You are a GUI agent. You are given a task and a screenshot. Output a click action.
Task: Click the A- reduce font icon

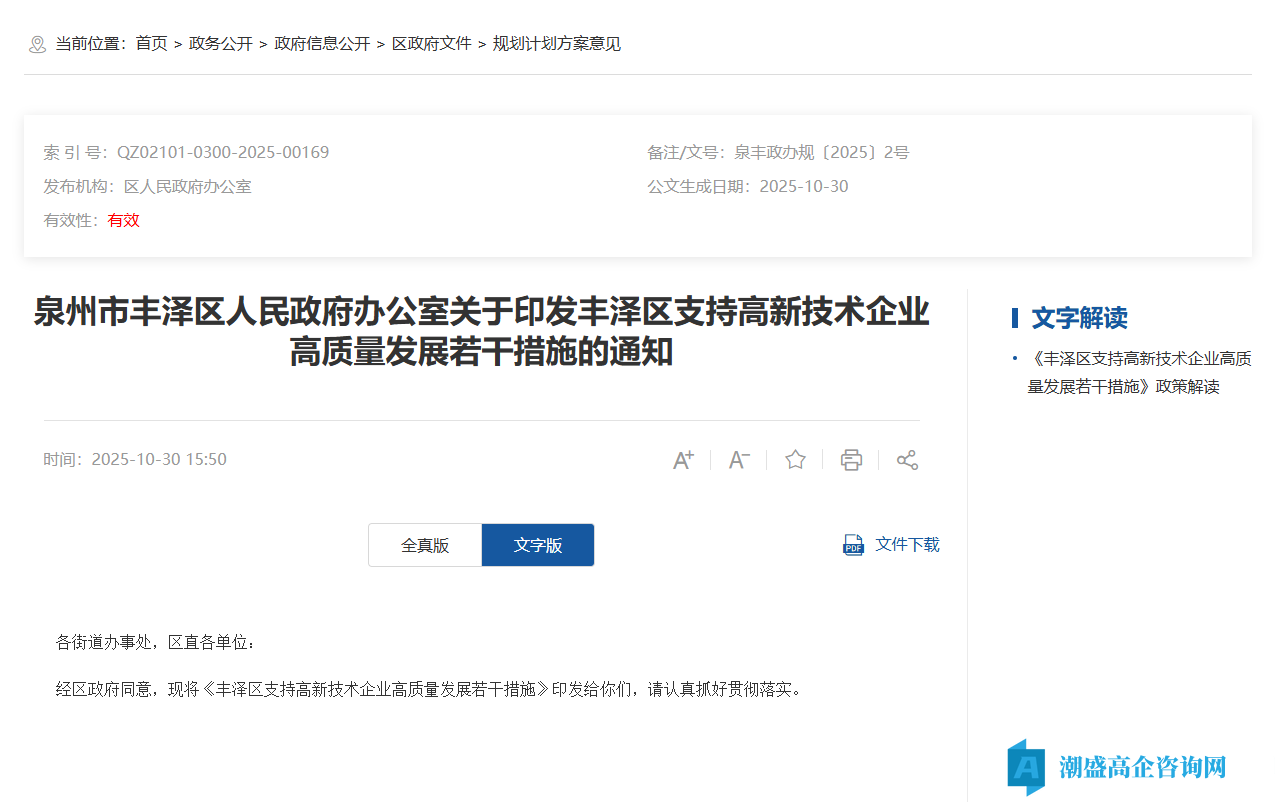coord(739,459)
